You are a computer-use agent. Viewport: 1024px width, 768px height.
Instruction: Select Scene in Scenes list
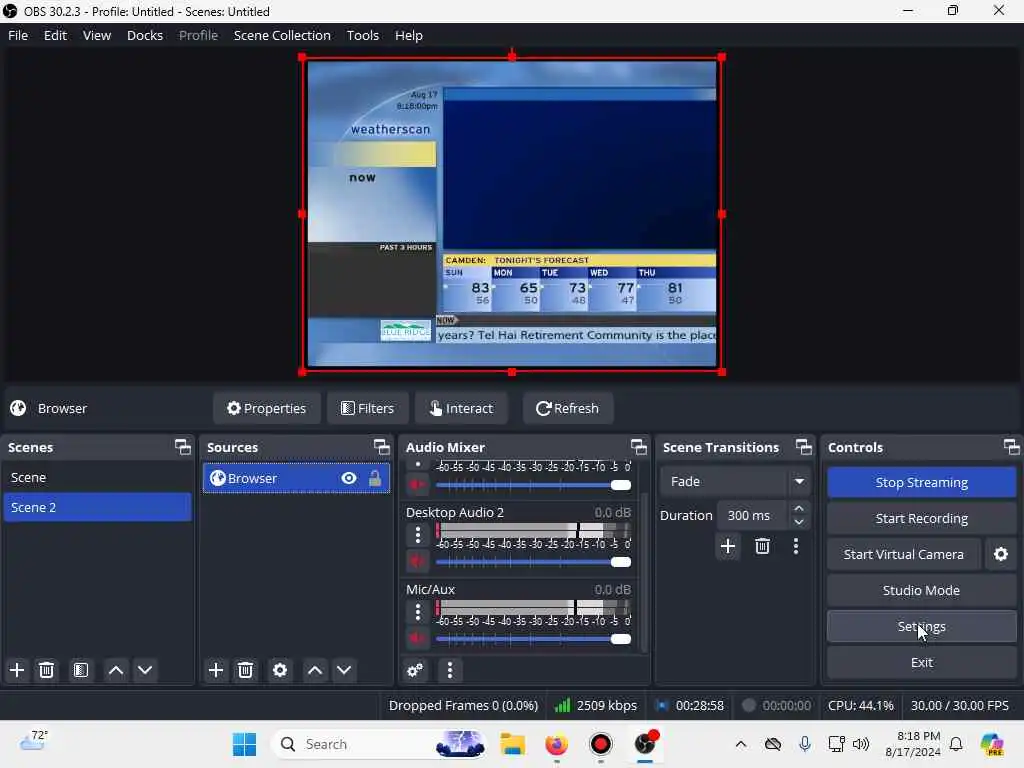(x=97, y=477)
